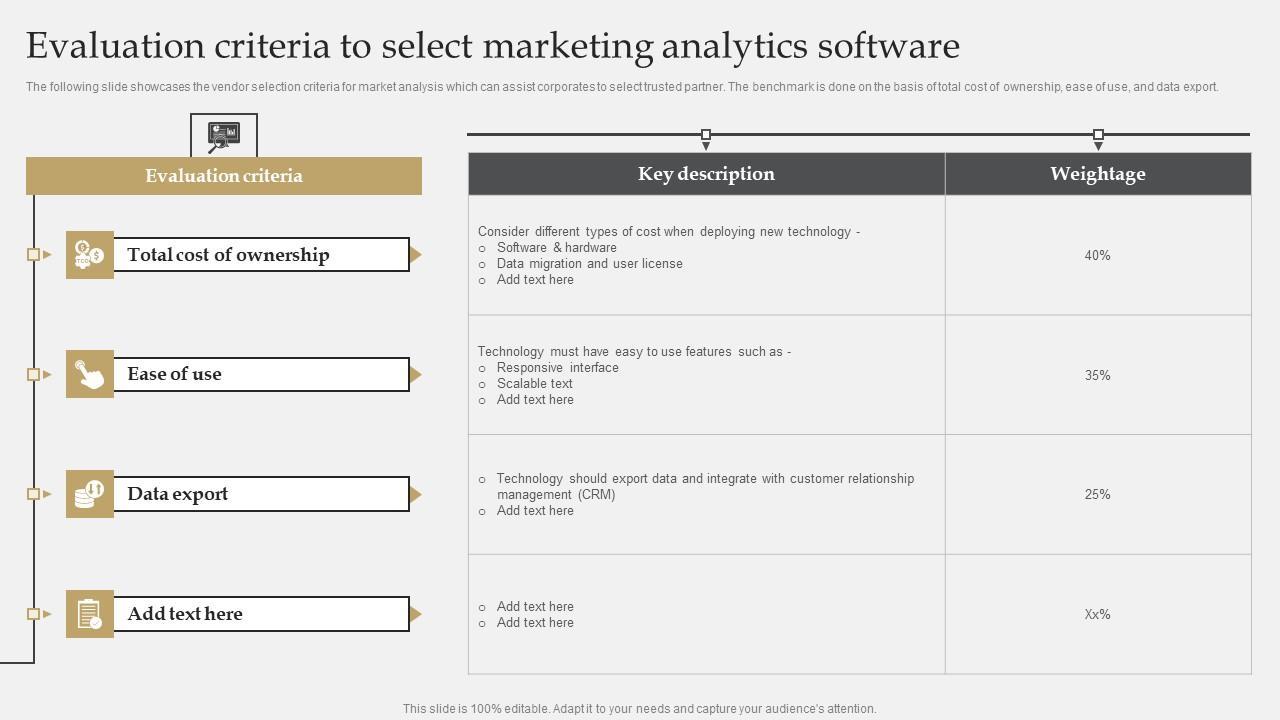This screenshot has height=720, width=1280.
Task: Select the 40% weightage cell
Action: pos(1098,256)
